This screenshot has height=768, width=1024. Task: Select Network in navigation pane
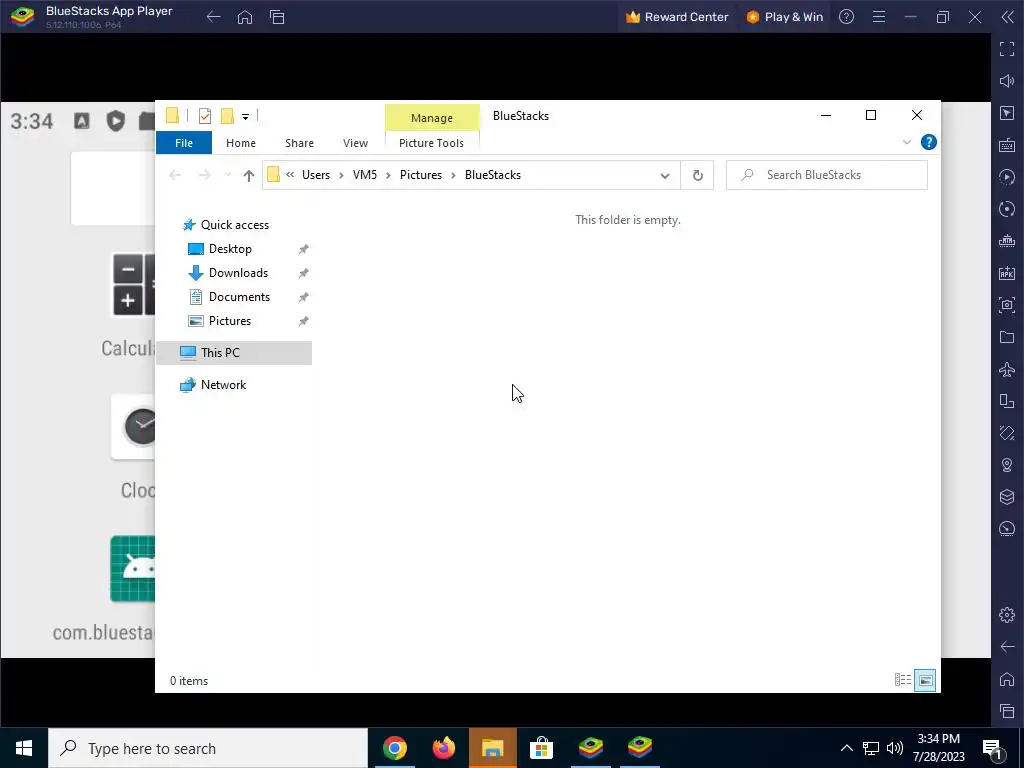(223, 385)
